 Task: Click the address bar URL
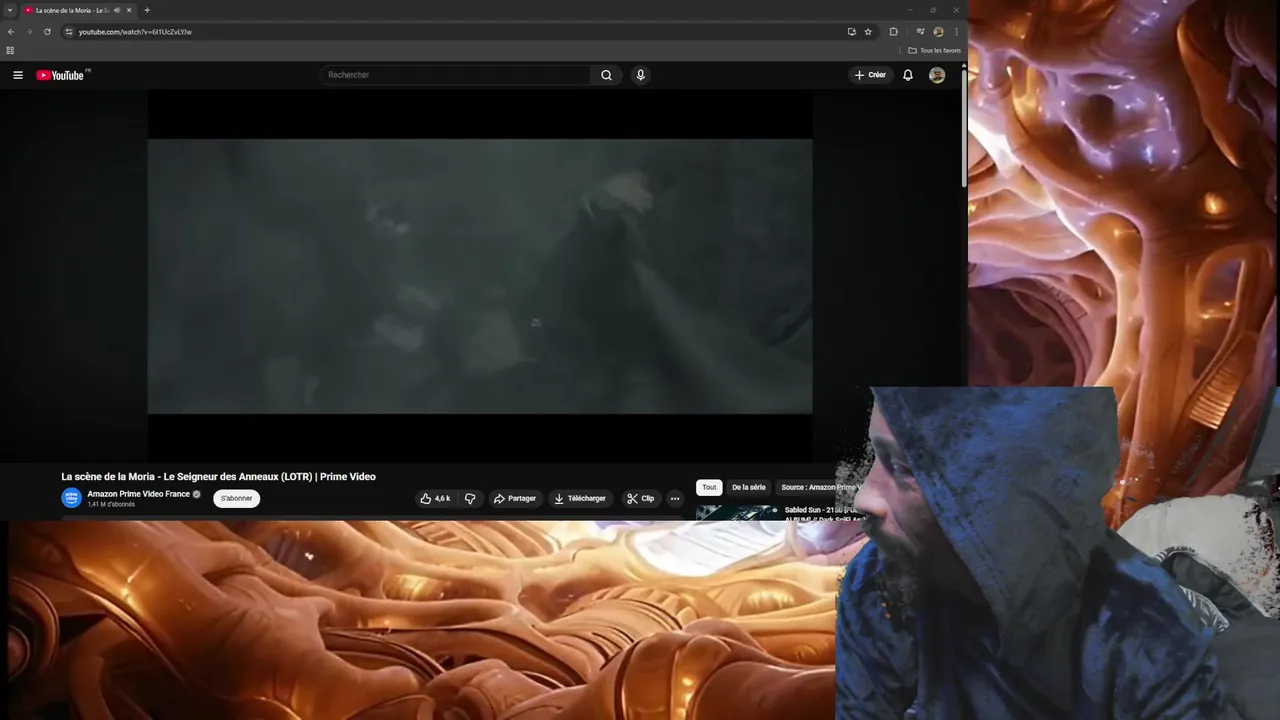tap(135, 32)
